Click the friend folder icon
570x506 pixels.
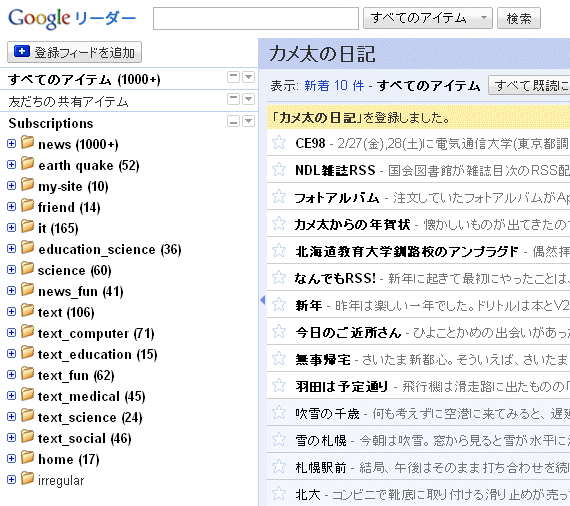coord(27,205)
